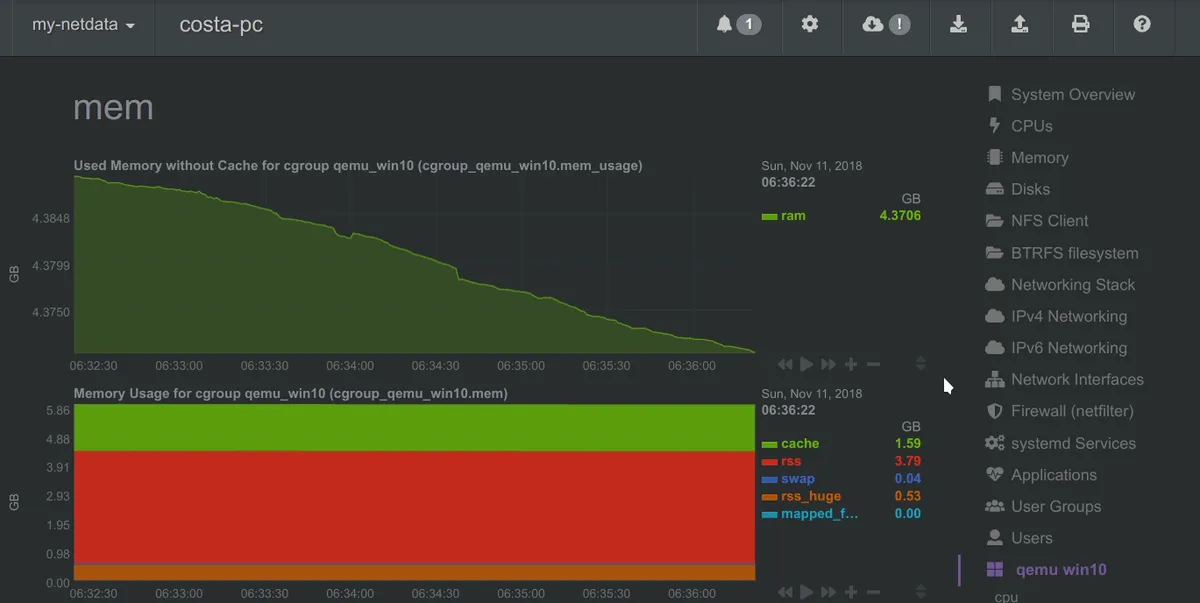This screenshot has width=1200, height=603.
Task: Click the costa-pc hostname link
Action: click(221, 25)
